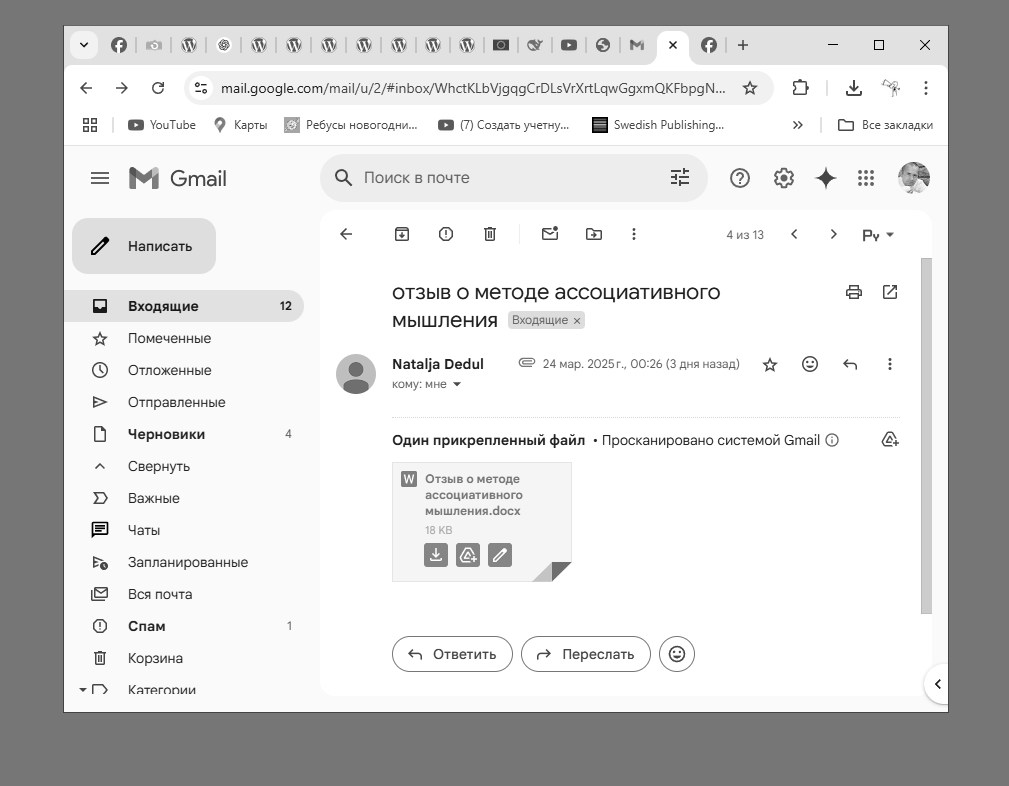The width and height of the screenshot is (1009, 786).
Task: Click the Переслать button
Action: 586,654
